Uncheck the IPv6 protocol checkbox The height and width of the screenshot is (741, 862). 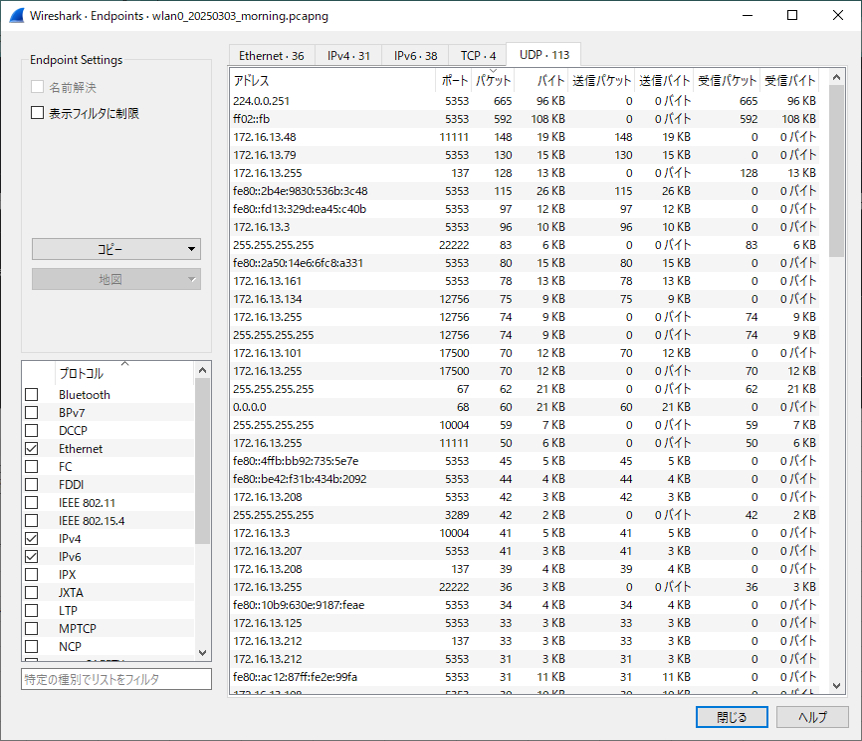(32, 556)
